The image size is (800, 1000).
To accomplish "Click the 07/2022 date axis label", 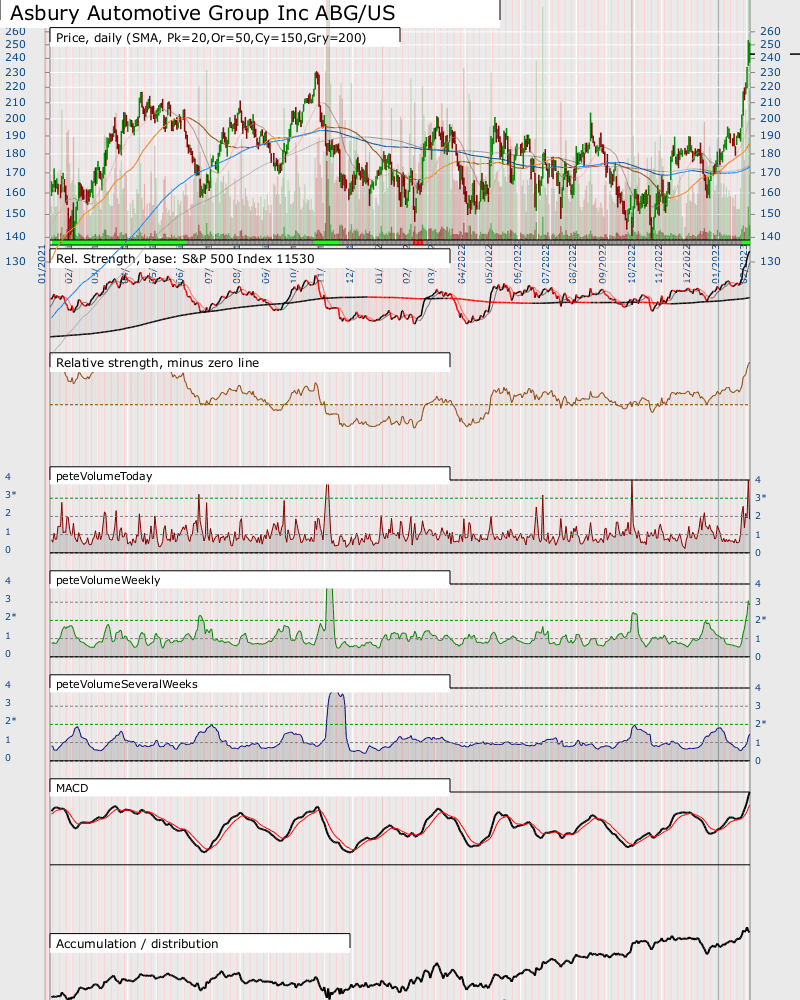I will point(545,264).
